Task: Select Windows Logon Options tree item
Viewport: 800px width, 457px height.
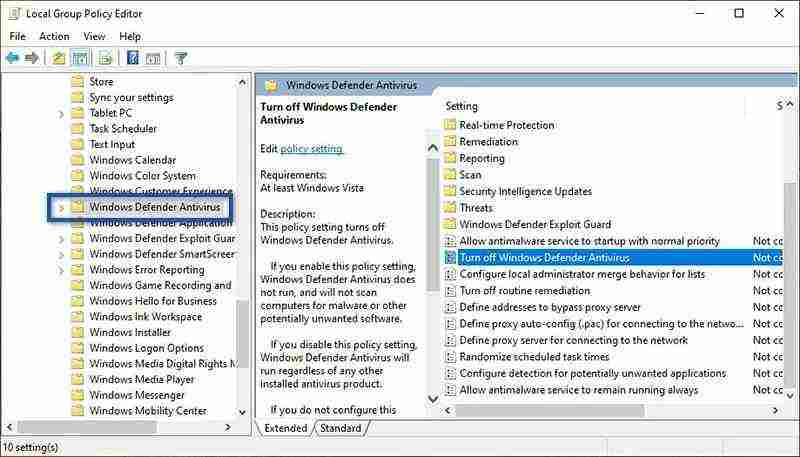Action: click(146, 348)
